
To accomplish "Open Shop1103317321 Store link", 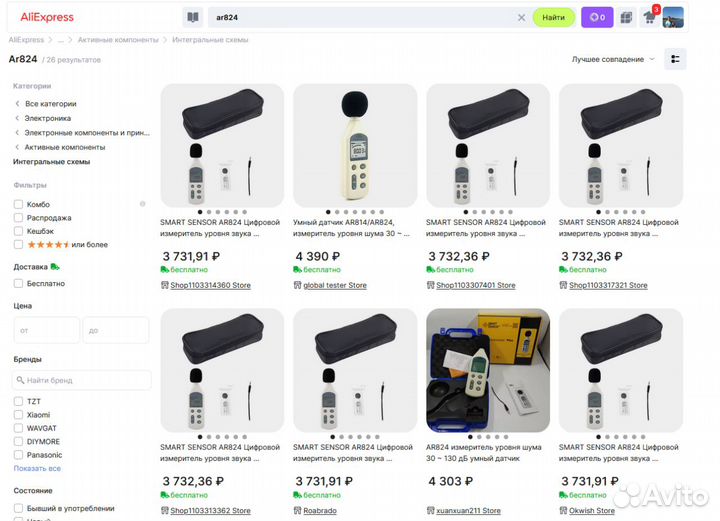I will [608, 286].
